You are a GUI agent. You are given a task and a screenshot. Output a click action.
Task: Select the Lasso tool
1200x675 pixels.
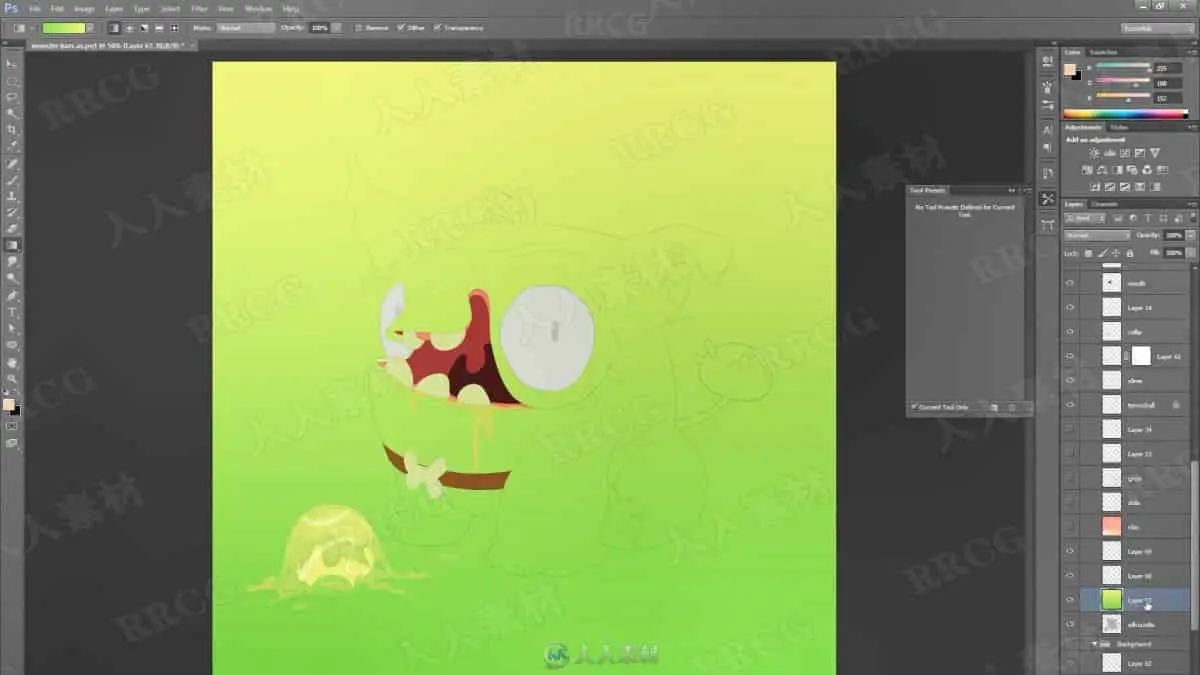click(12, 97)
